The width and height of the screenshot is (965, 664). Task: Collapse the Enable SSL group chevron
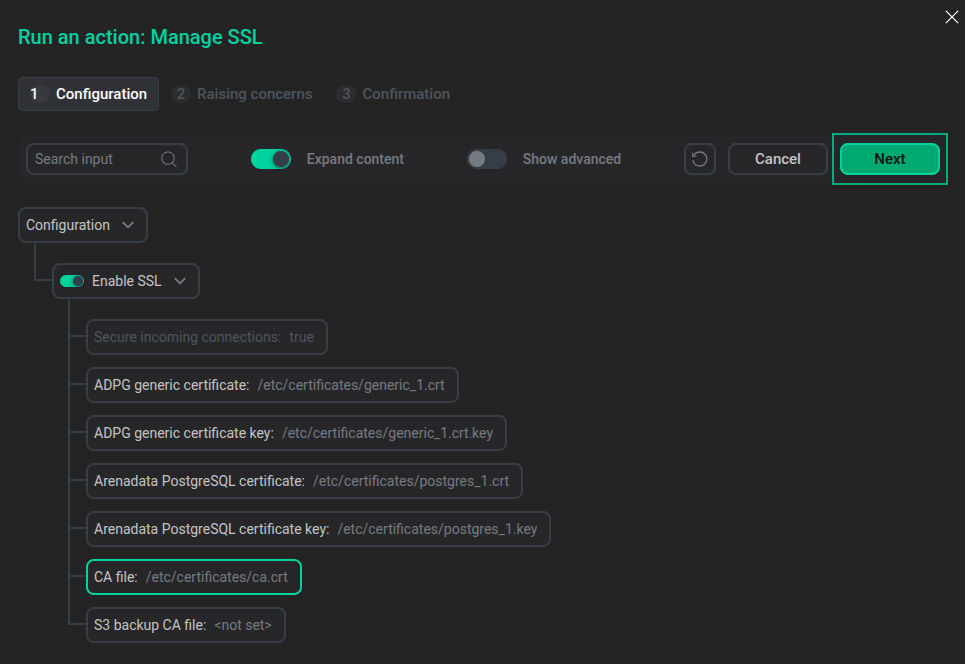(180, 281)
